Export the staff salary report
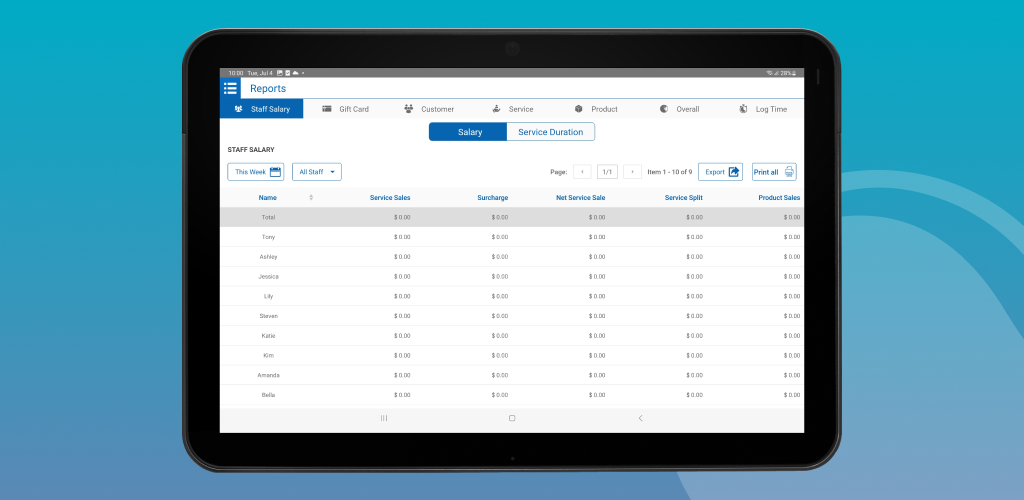Screen dimensions: 1024x500 point(720,172)
